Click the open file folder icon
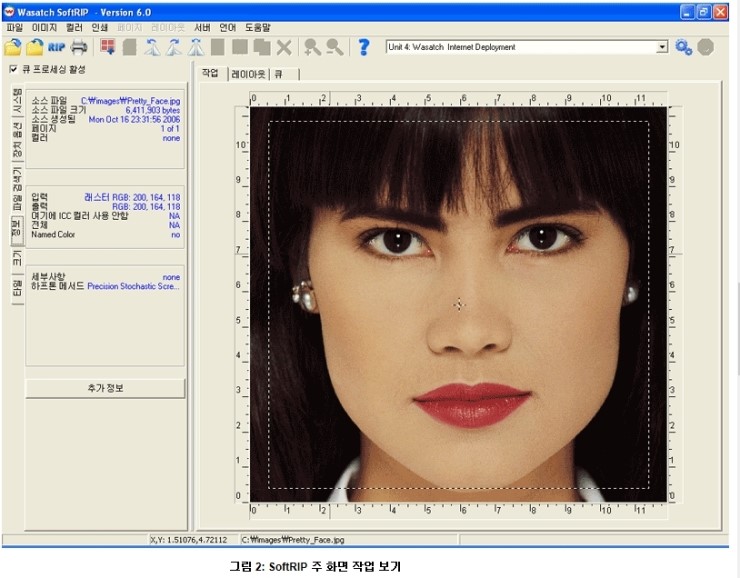 click(13, 47)
